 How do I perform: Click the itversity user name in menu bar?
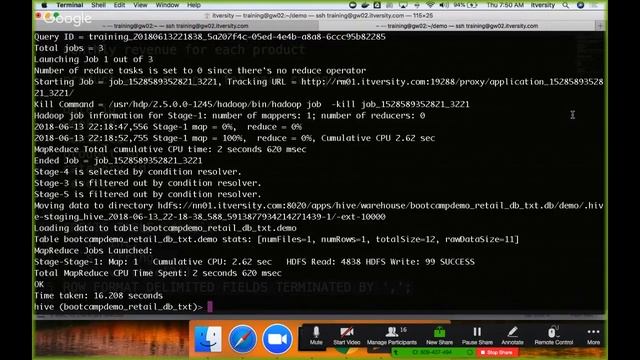(542, 5)
